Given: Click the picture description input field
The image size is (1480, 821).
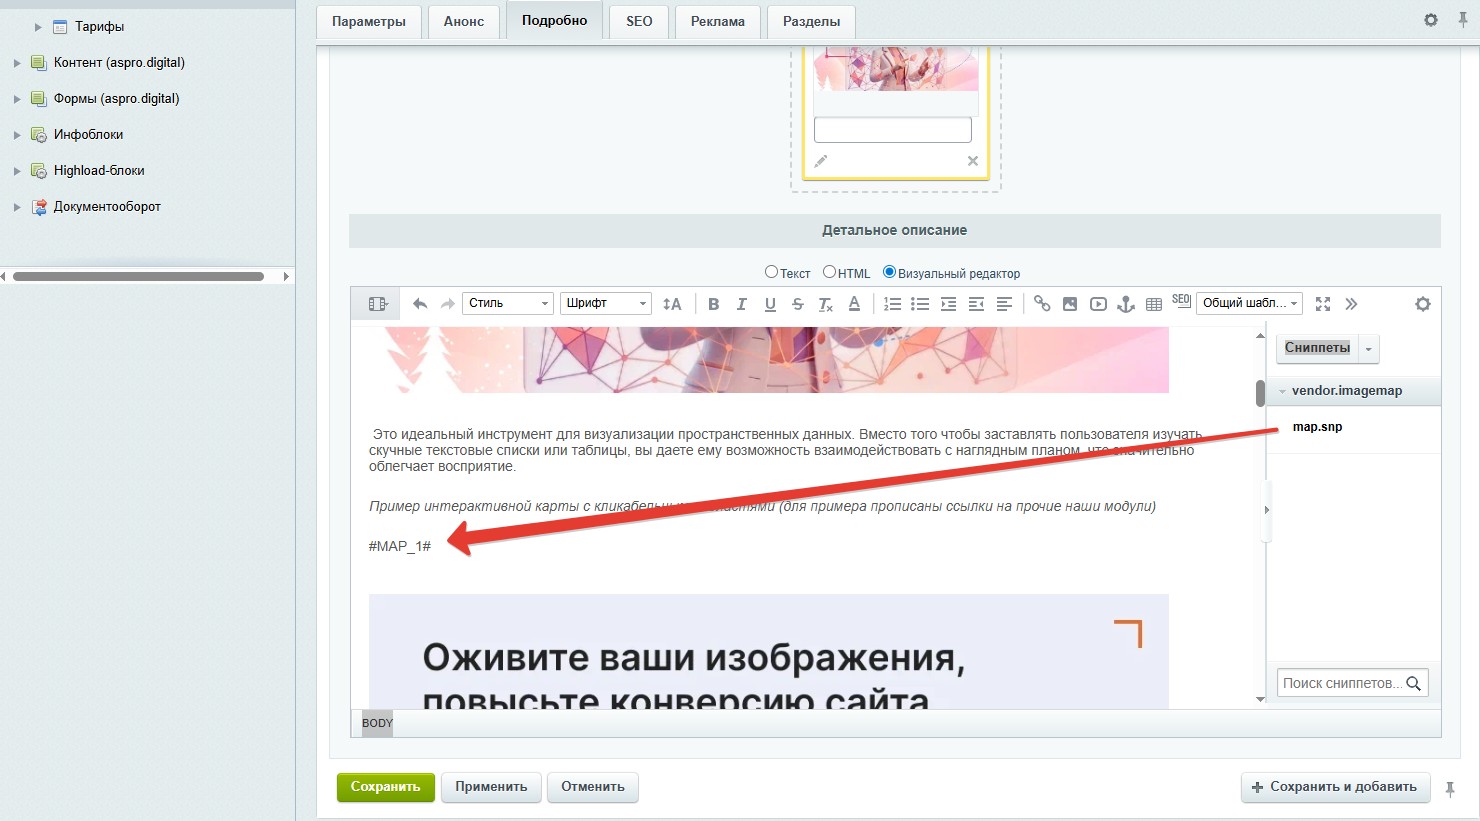Looking at the screenshot, I should pyautogui.click(x=893, y=130).
